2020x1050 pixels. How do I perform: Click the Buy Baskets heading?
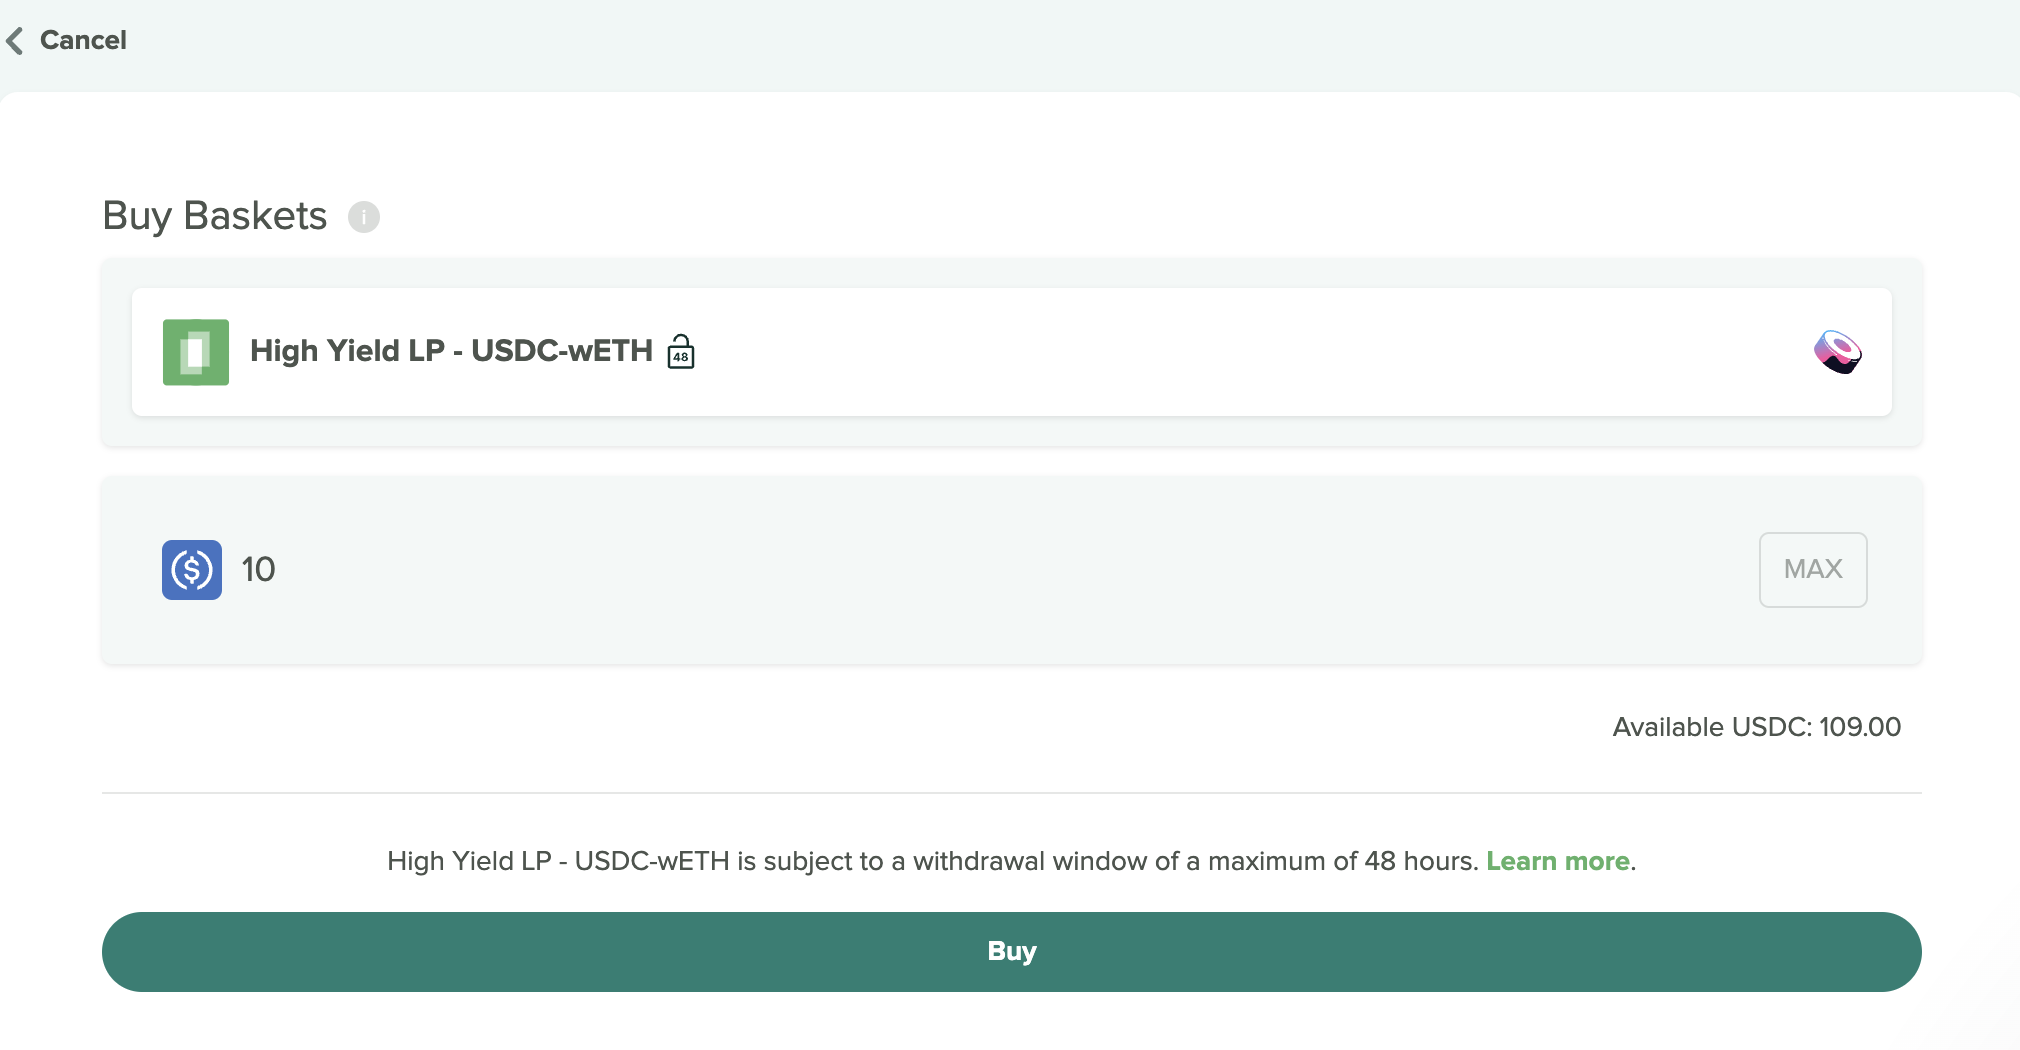215,216
